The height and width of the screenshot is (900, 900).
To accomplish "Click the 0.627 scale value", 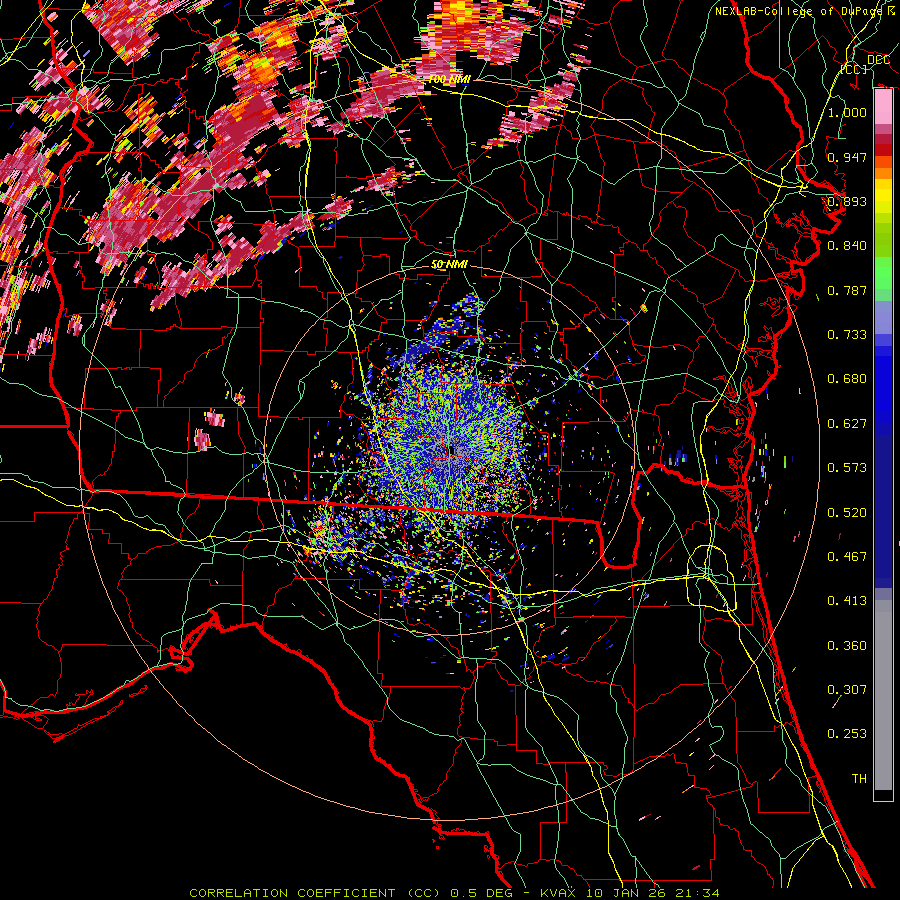I will point(847,424).
